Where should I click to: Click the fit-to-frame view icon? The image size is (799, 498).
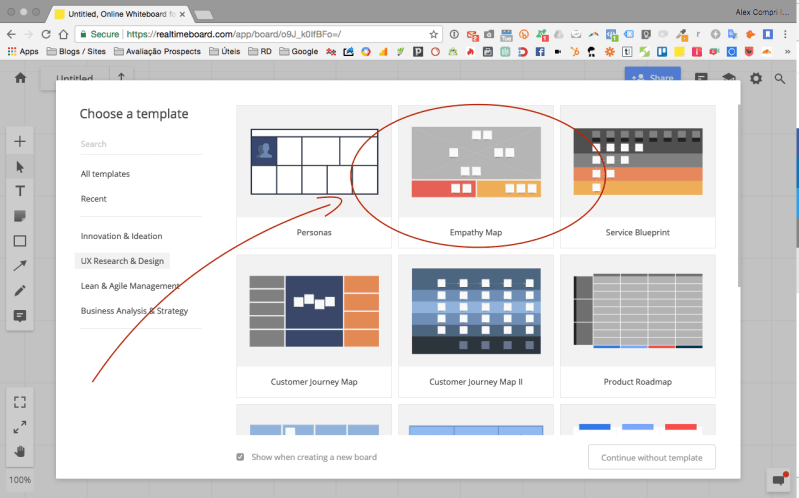tap(20, 402)
